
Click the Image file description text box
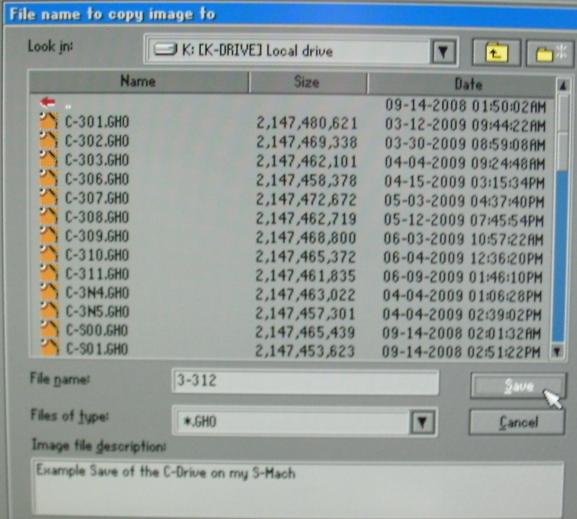[298, 487]
